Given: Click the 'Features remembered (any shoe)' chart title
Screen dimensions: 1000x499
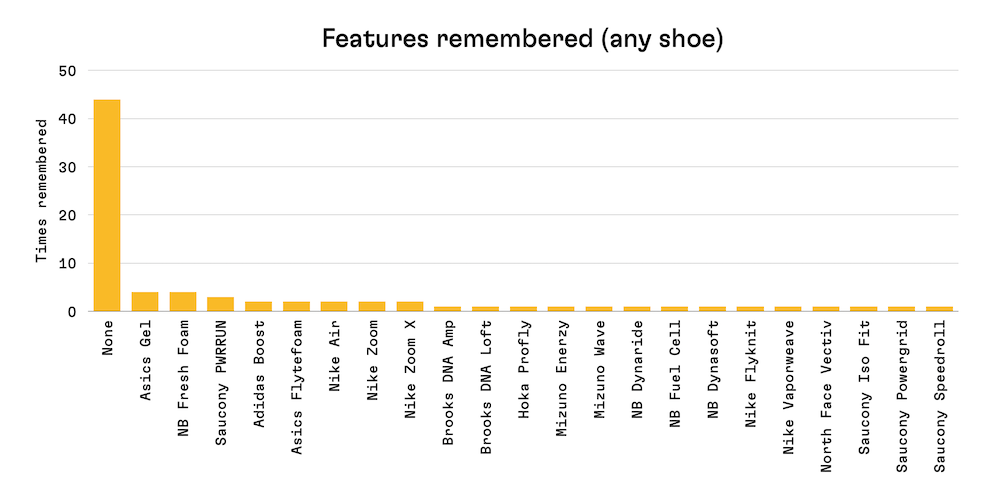Looking at the screenshot, I should [x=522, y=39].
